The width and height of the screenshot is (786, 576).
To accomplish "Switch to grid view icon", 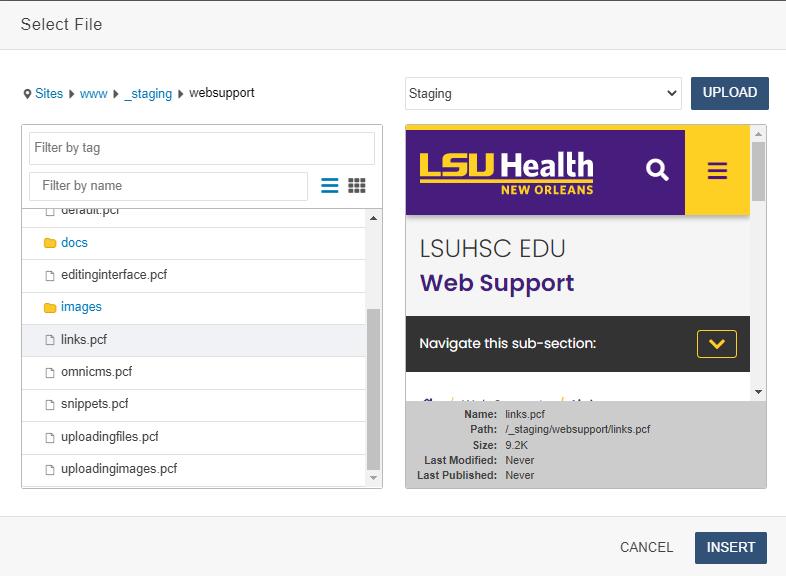I will (x=357, y=186).
